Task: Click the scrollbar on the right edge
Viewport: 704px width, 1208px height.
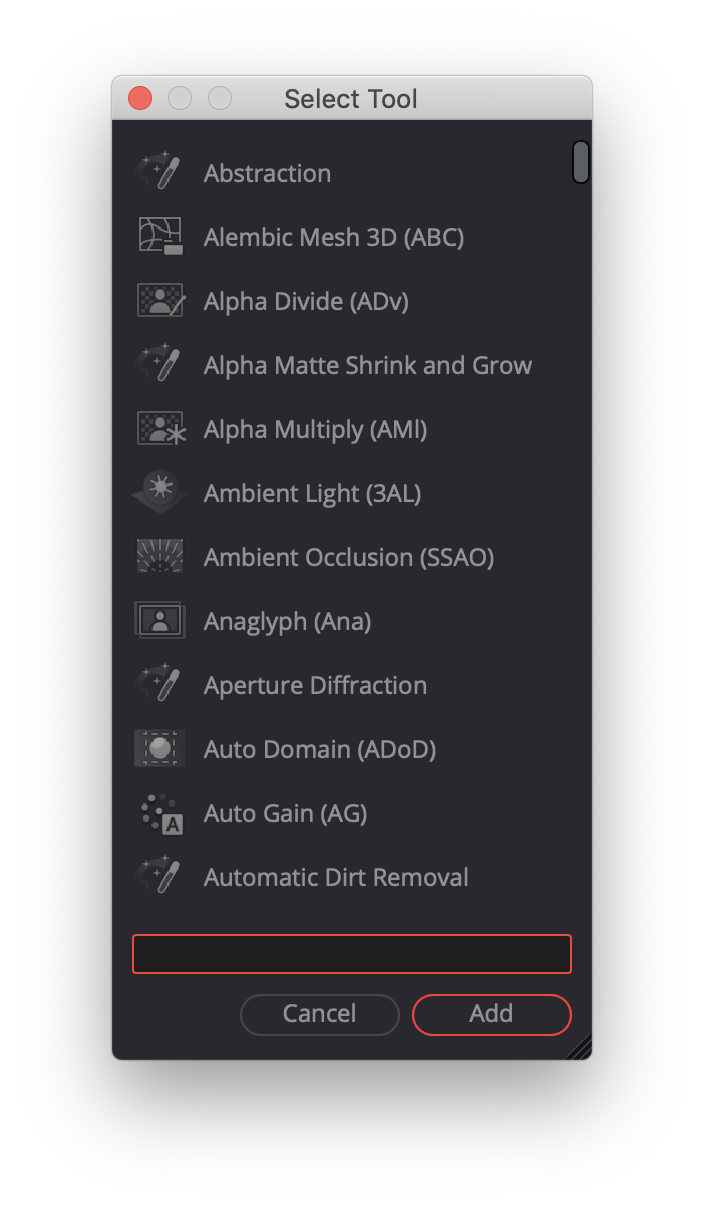Action: [x=580, y=161]
